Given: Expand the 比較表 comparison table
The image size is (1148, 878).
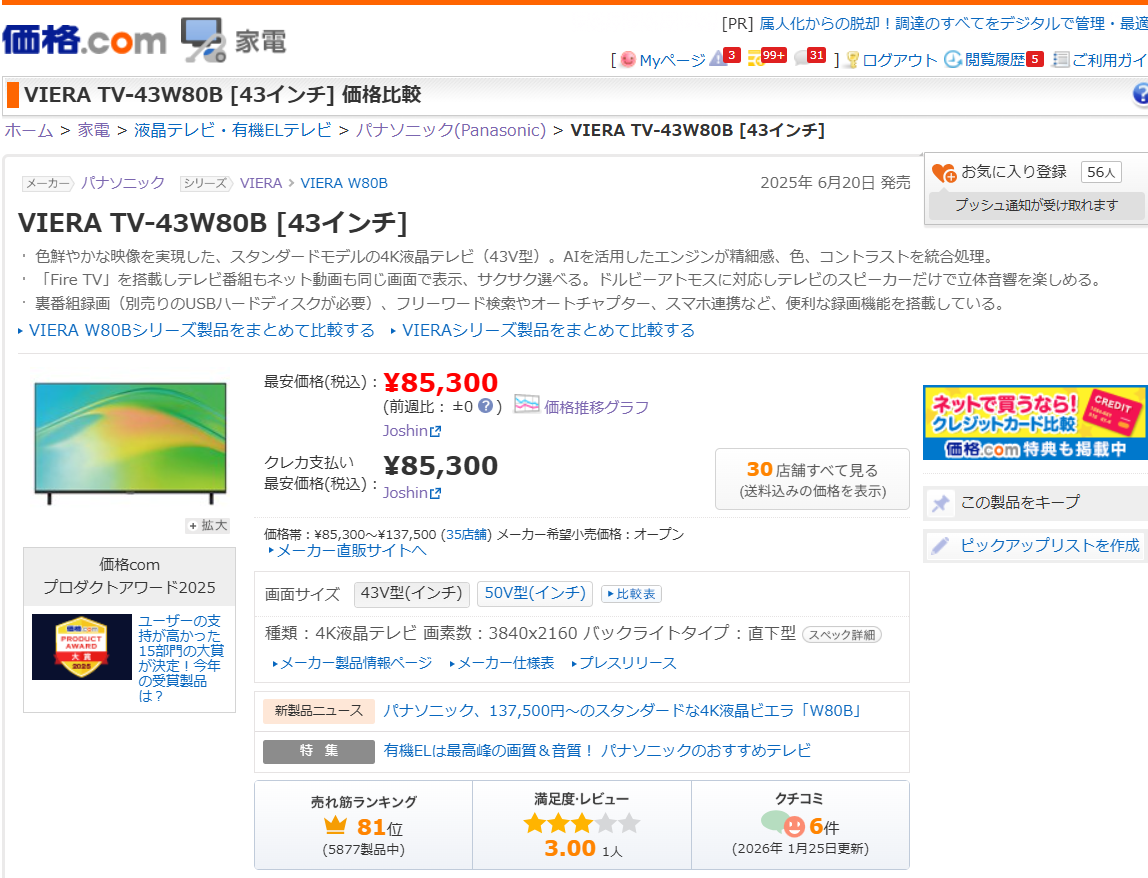Looking at the screenshot, I should (631, 594).
